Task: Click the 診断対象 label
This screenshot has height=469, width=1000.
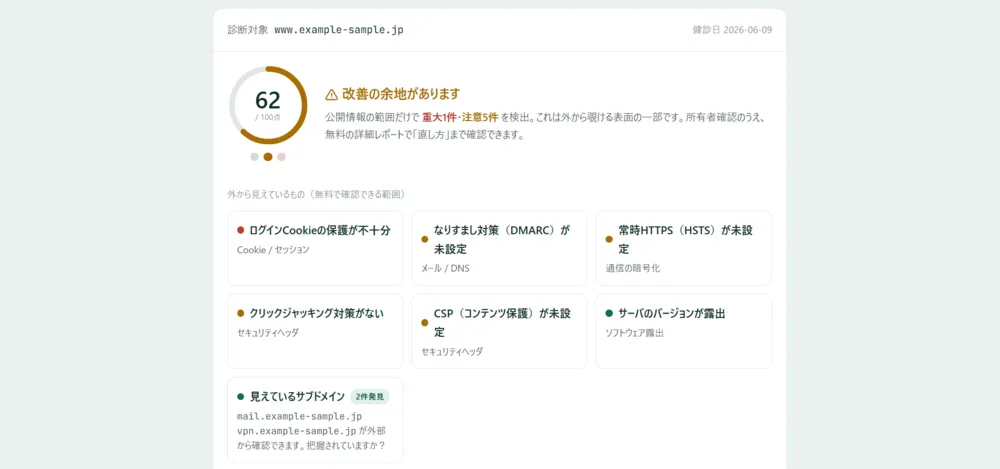Action: [x=247, y=30]
